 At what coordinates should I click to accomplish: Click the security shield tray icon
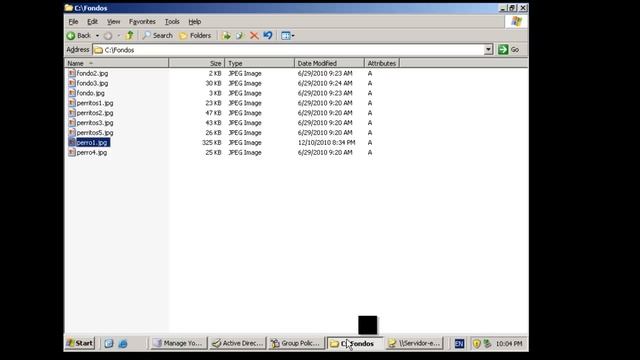pos(476,344)
